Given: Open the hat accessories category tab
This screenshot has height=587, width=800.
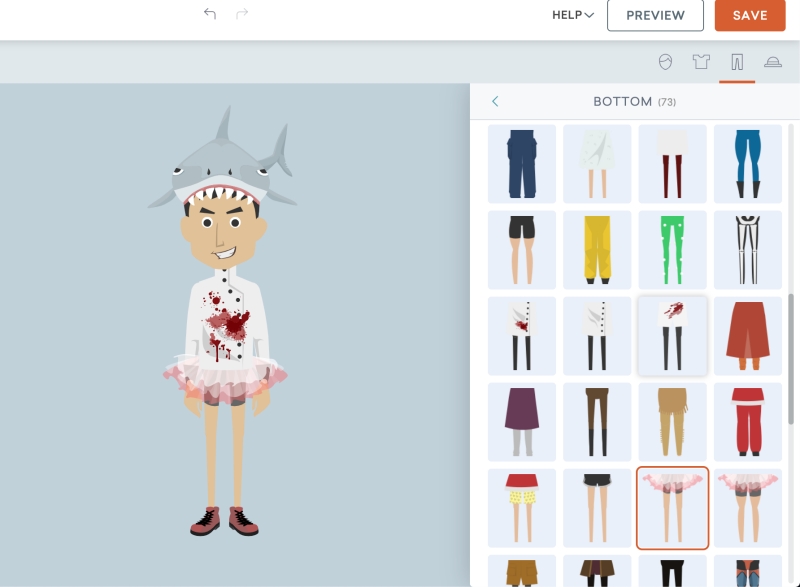Looking at the screenshot, I should coord(773,62).
